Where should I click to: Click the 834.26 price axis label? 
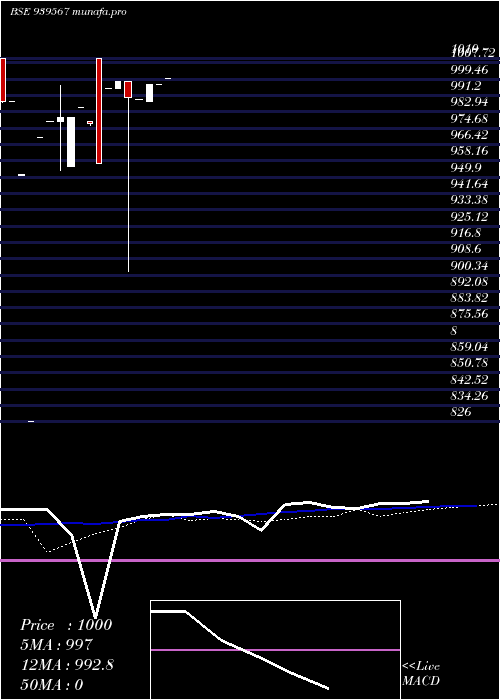point(469,396)
